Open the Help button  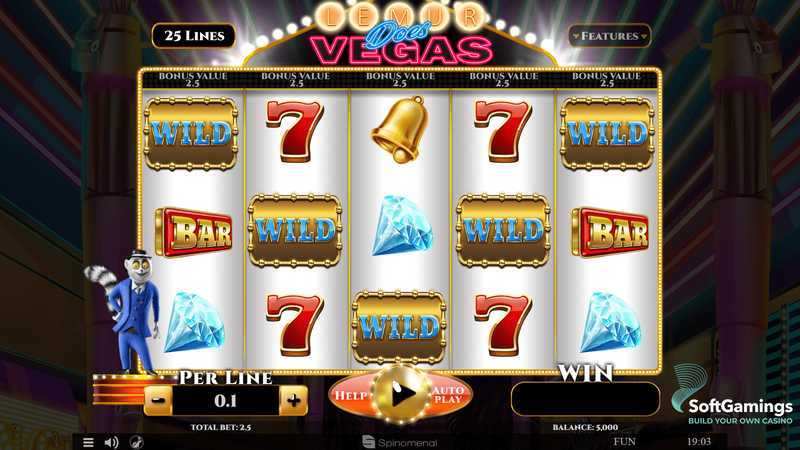point(351,395)
